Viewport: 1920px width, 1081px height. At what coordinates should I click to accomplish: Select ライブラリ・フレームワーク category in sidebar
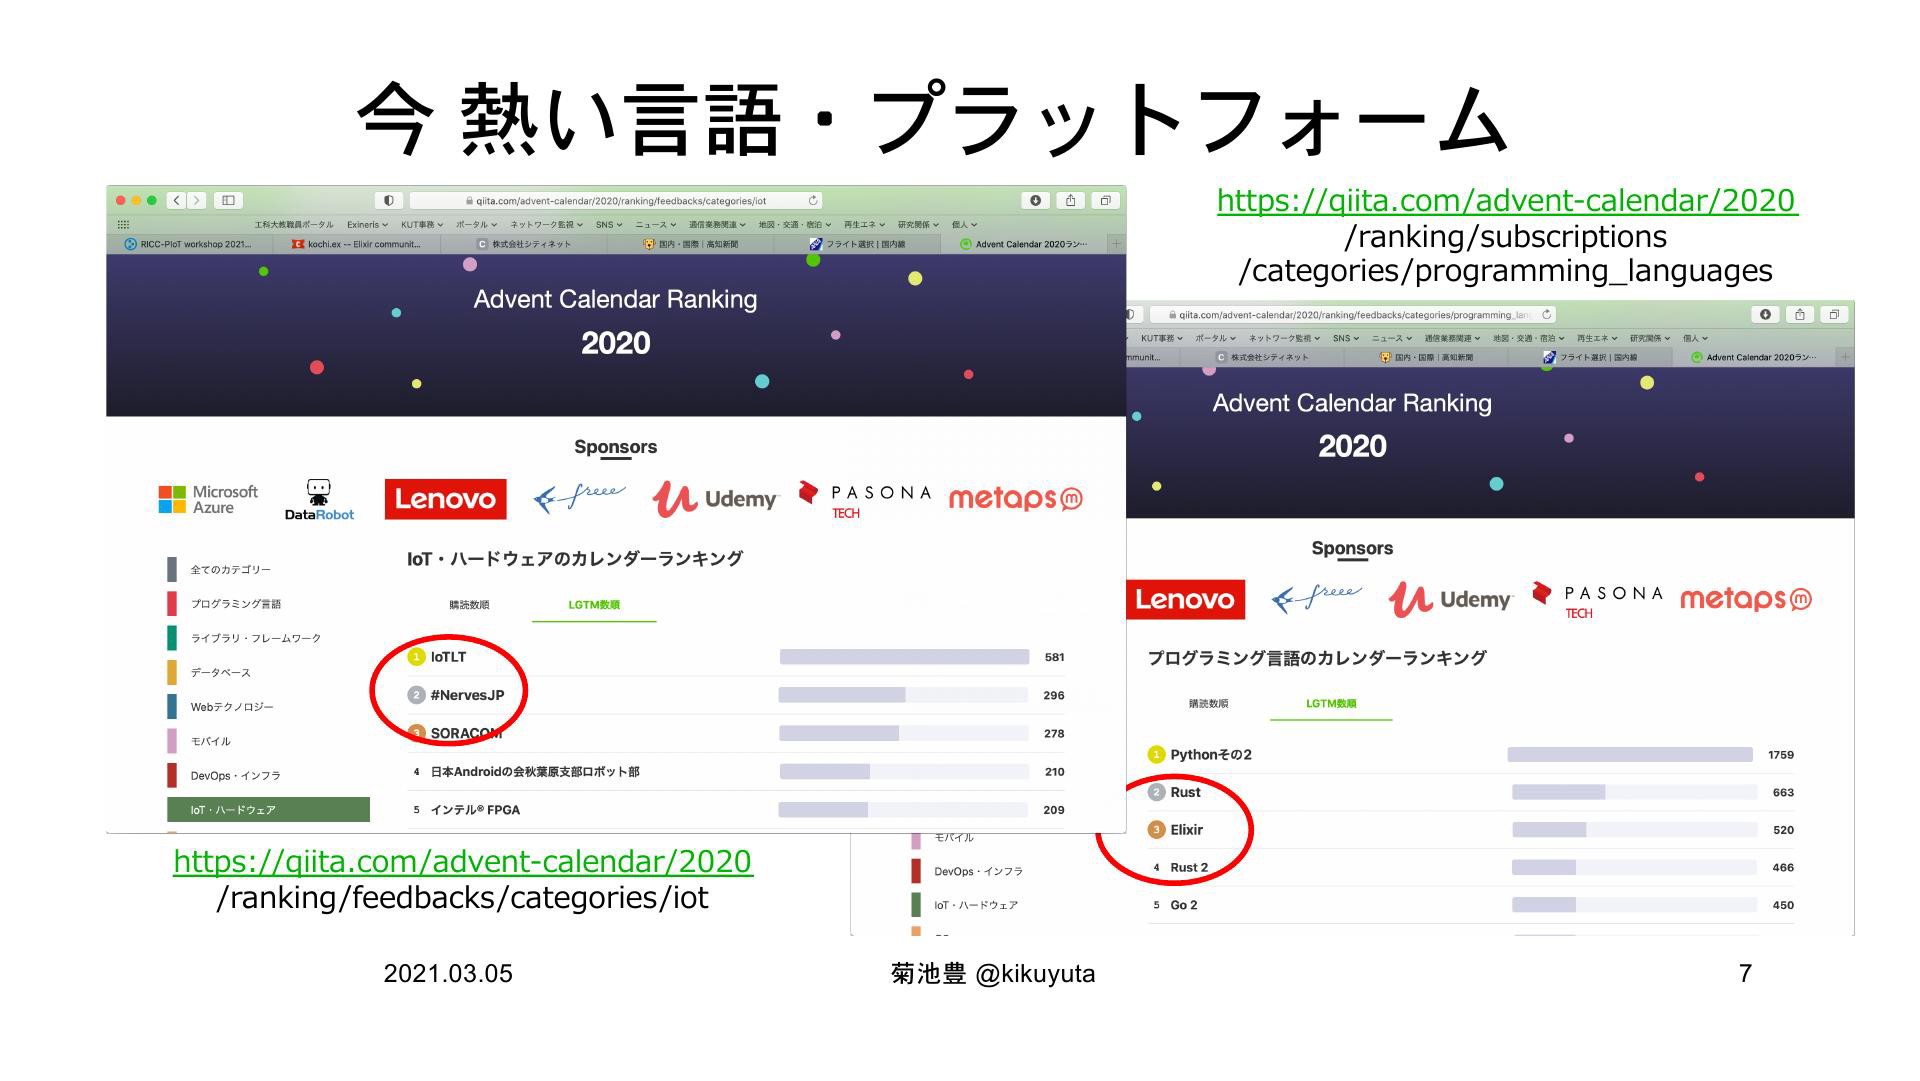[256, 638]
